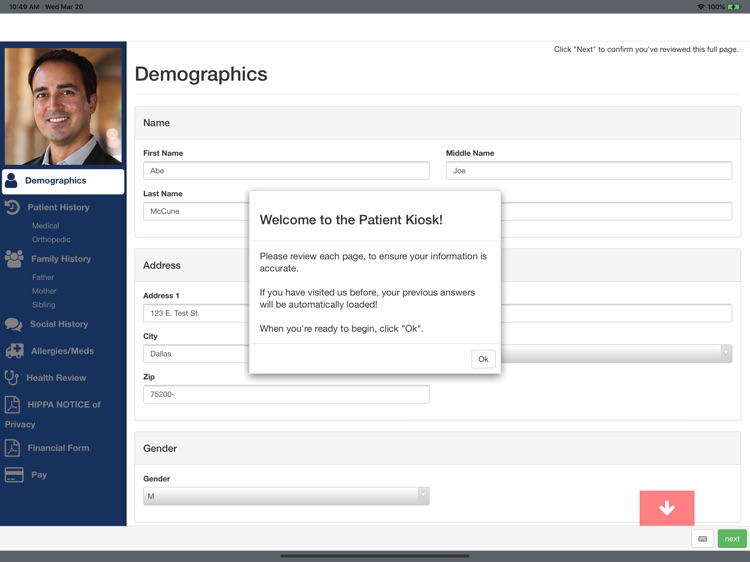Click the green next button
The image size is (750, 562).
pos(732,539)
